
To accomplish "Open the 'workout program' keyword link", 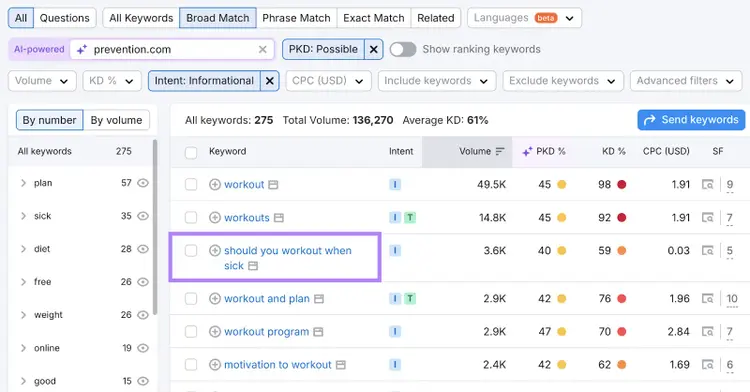I will coord(266,332).
